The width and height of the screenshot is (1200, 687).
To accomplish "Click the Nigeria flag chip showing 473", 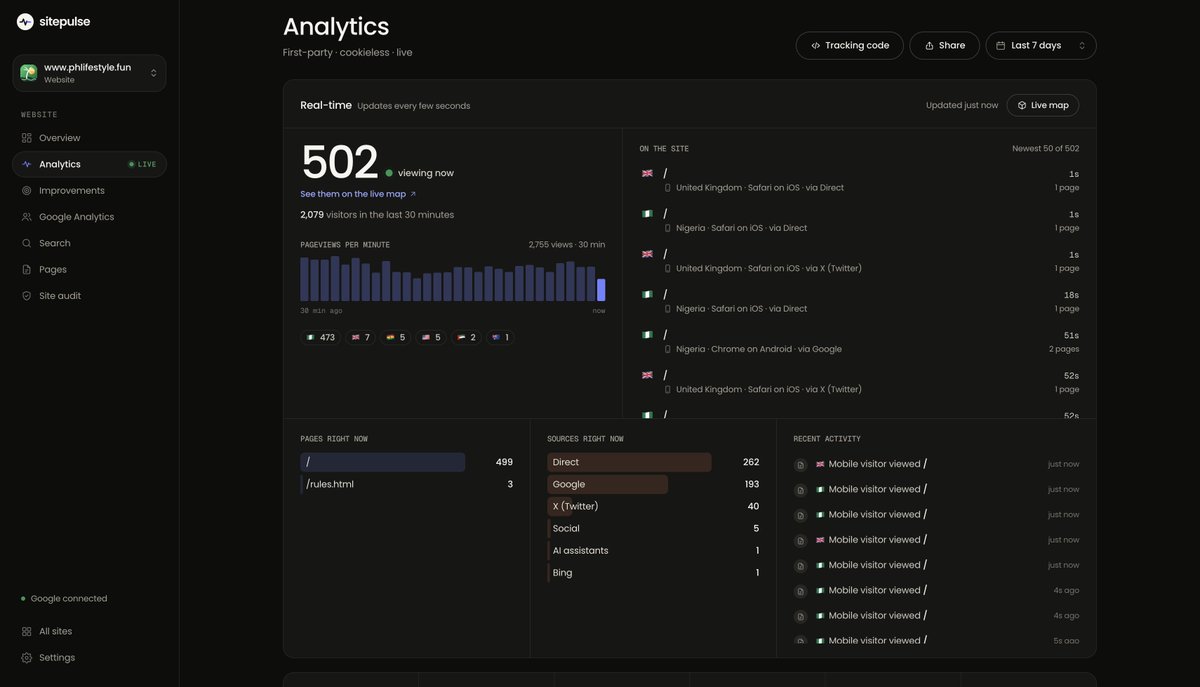I will [320, 338].
